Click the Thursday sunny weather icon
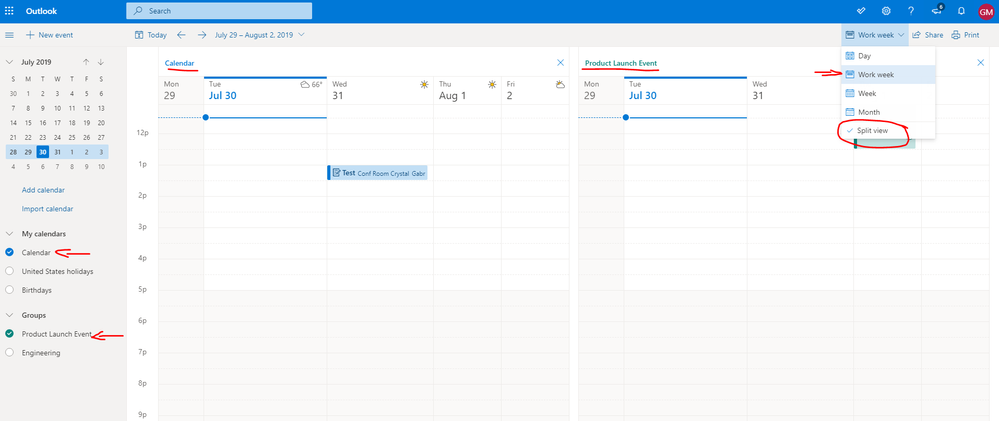 (x=492, y=84)
